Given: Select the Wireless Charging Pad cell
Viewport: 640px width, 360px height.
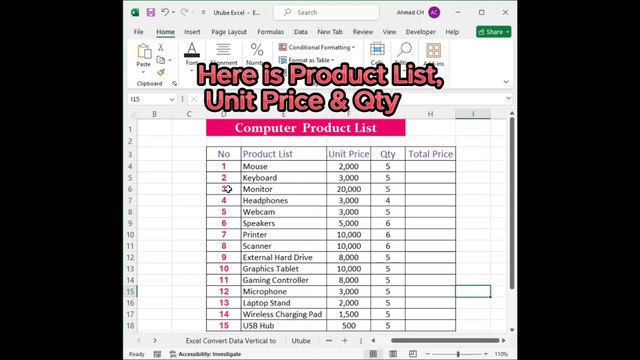Looking at the screenshot, I should coord(284,314).
